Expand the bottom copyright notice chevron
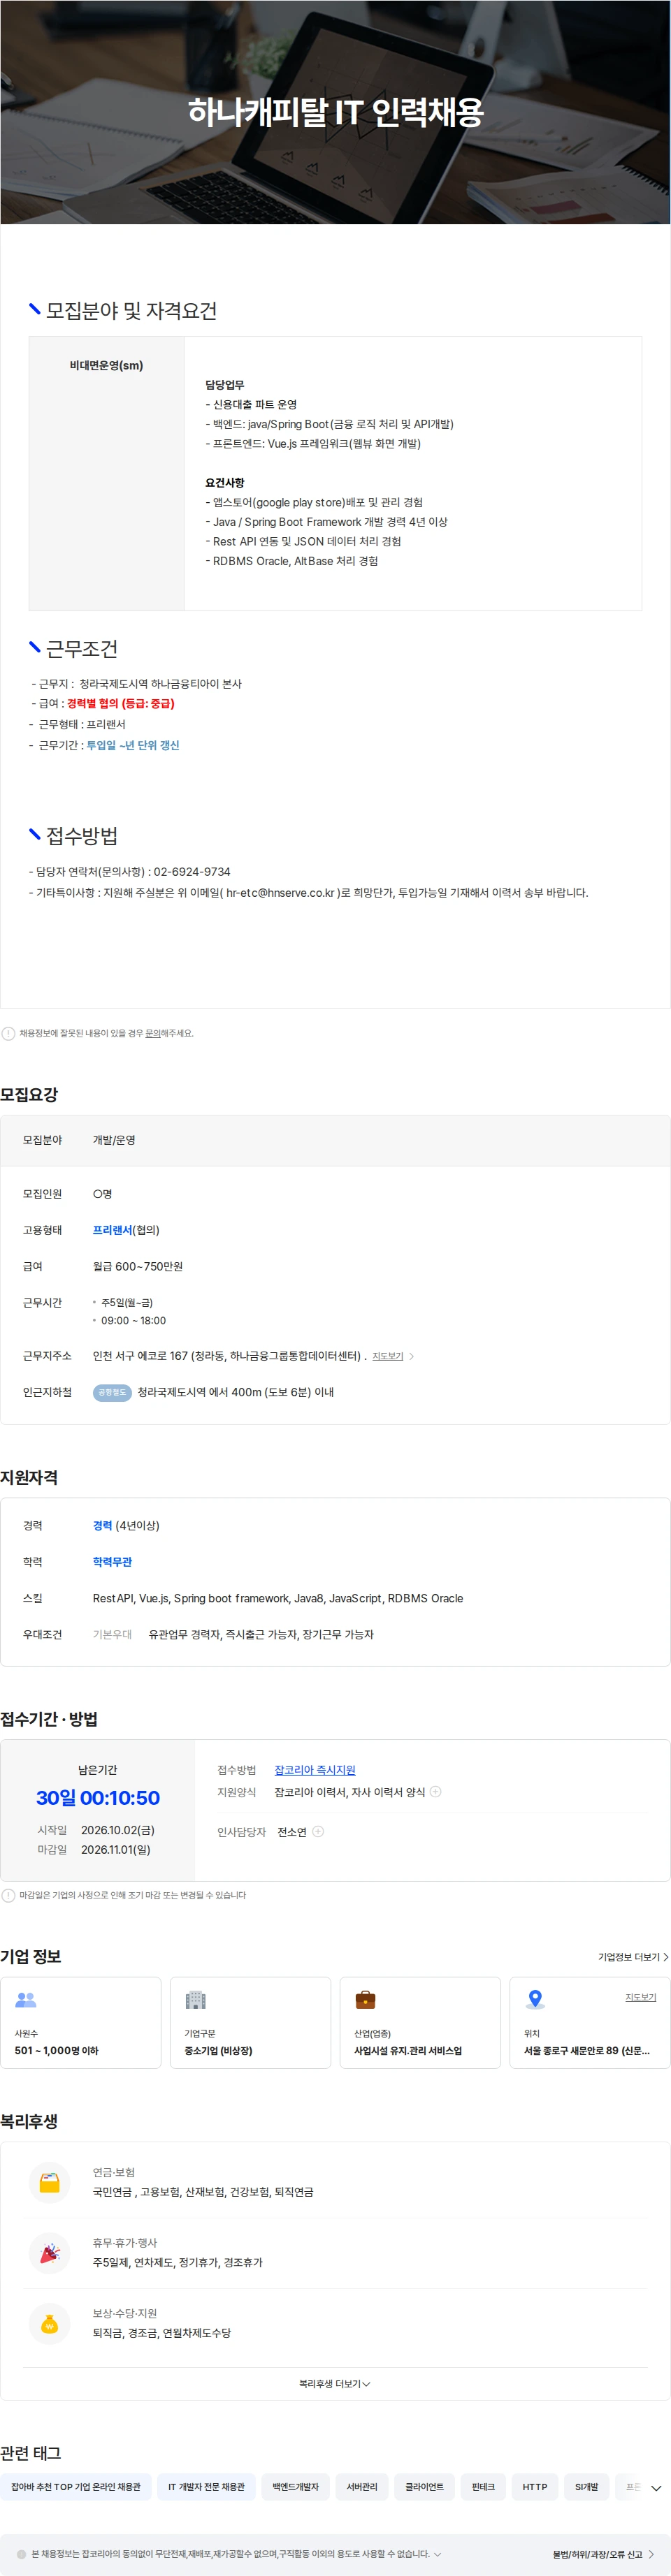The height and width of the screenshot is (2576, 671). (x=437, y=2554)
